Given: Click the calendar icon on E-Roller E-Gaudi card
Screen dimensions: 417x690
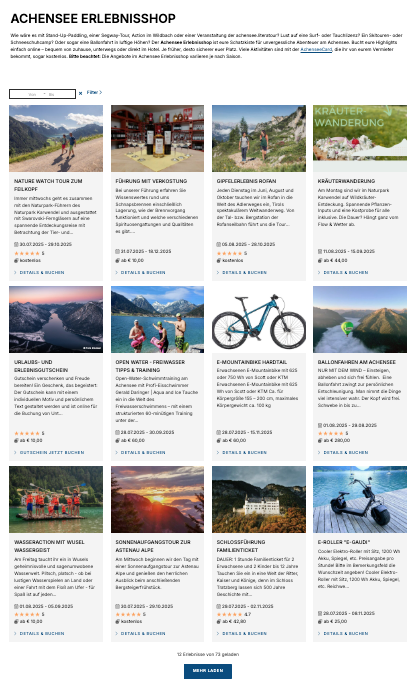Looking at the screenshot, I should [320, 613].
